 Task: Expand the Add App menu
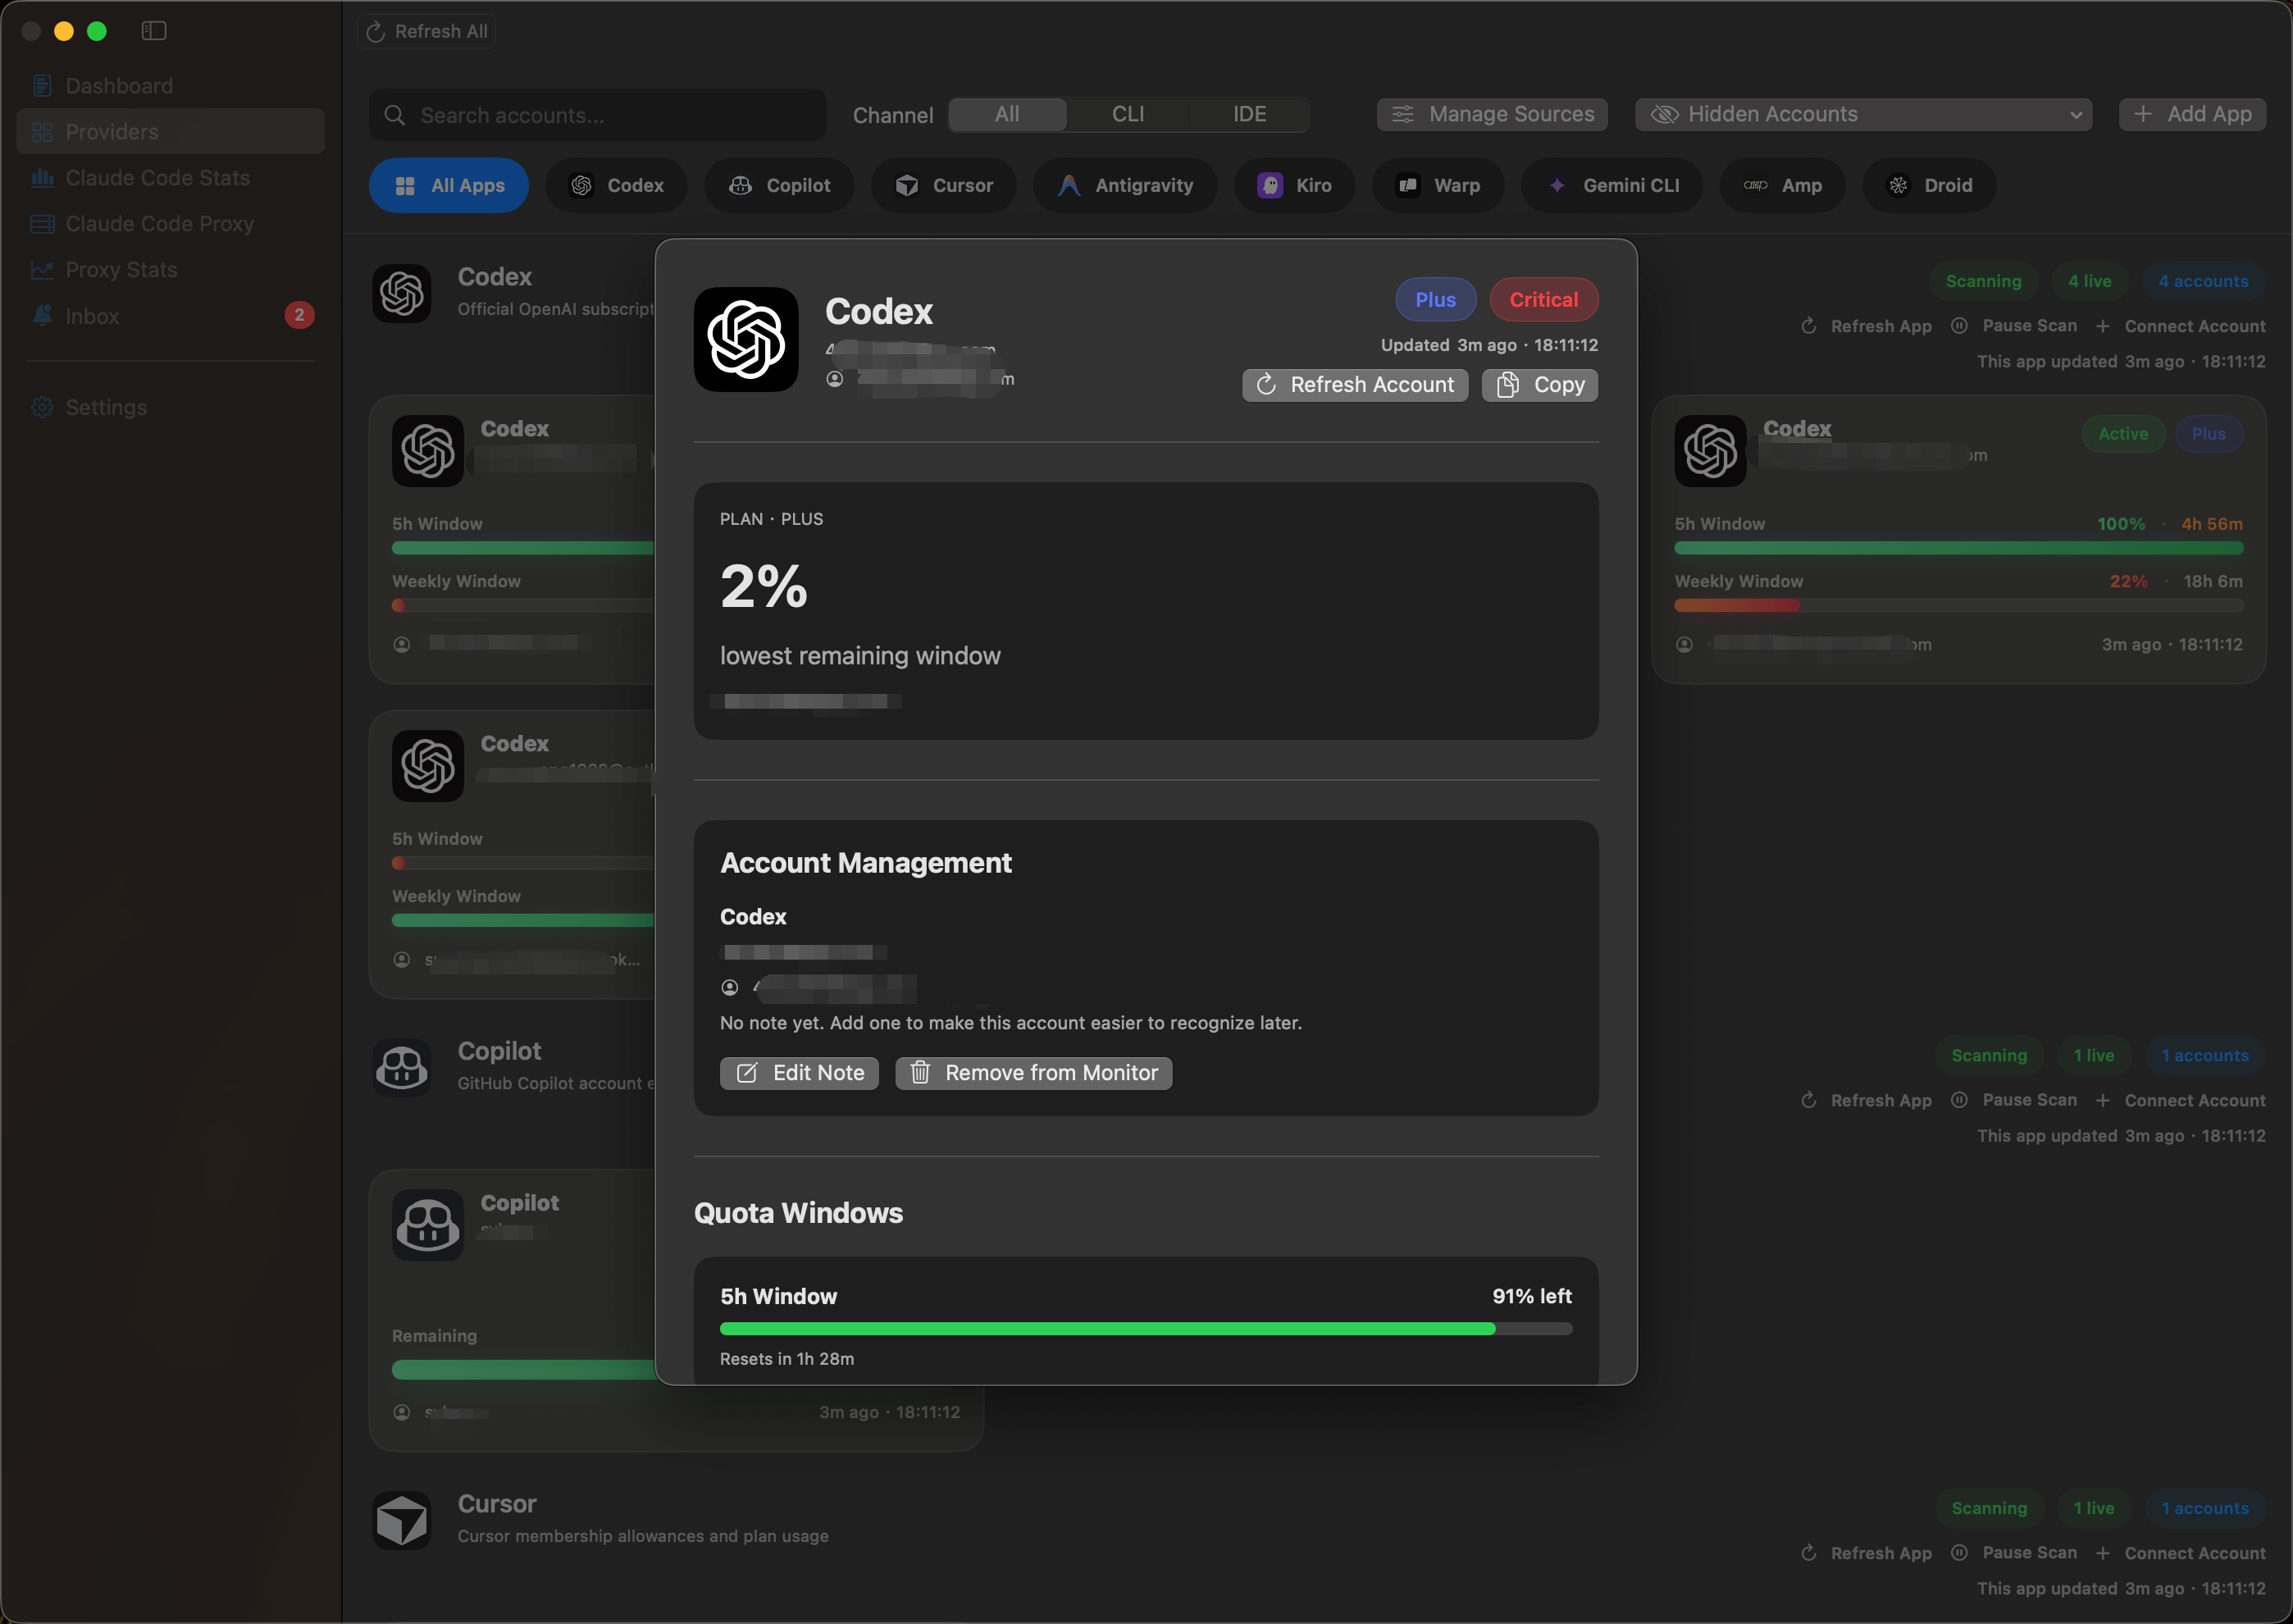click(2191, 114)
